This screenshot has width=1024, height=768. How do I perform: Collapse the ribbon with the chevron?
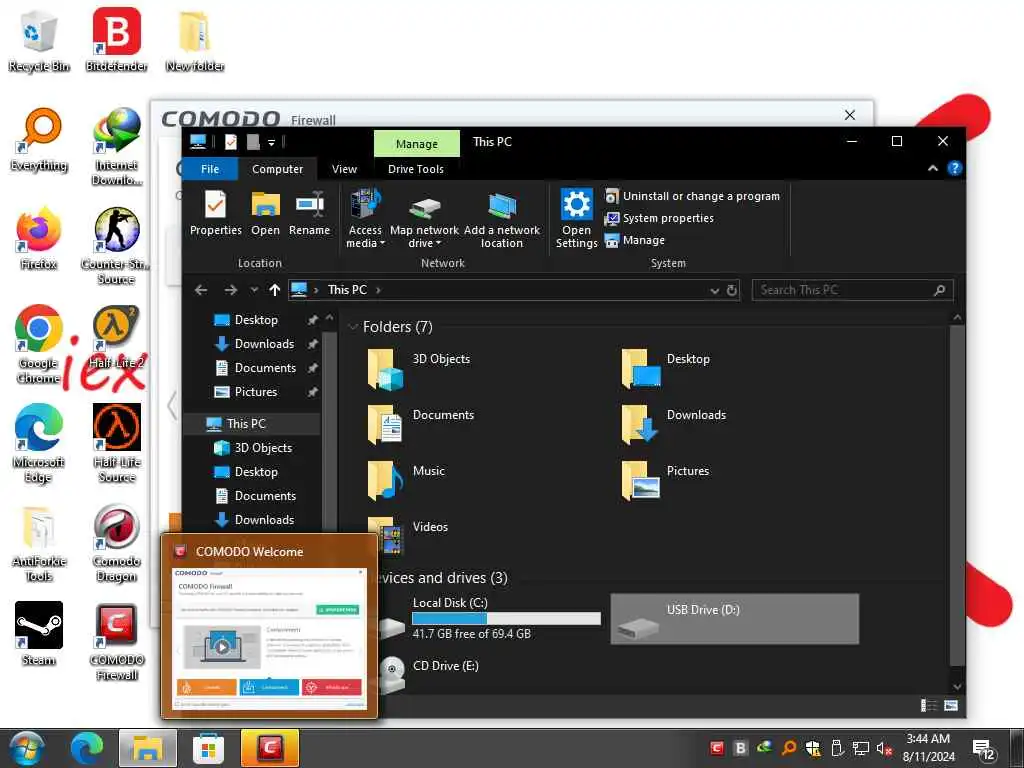933,168
